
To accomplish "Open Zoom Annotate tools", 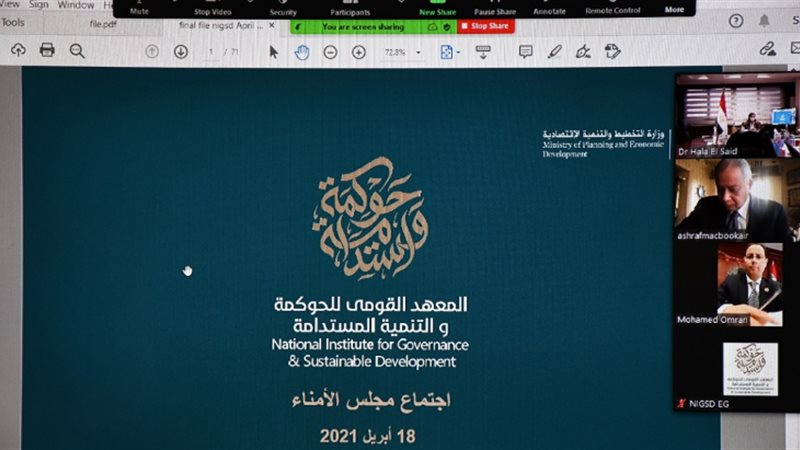I will pos(549,9).
